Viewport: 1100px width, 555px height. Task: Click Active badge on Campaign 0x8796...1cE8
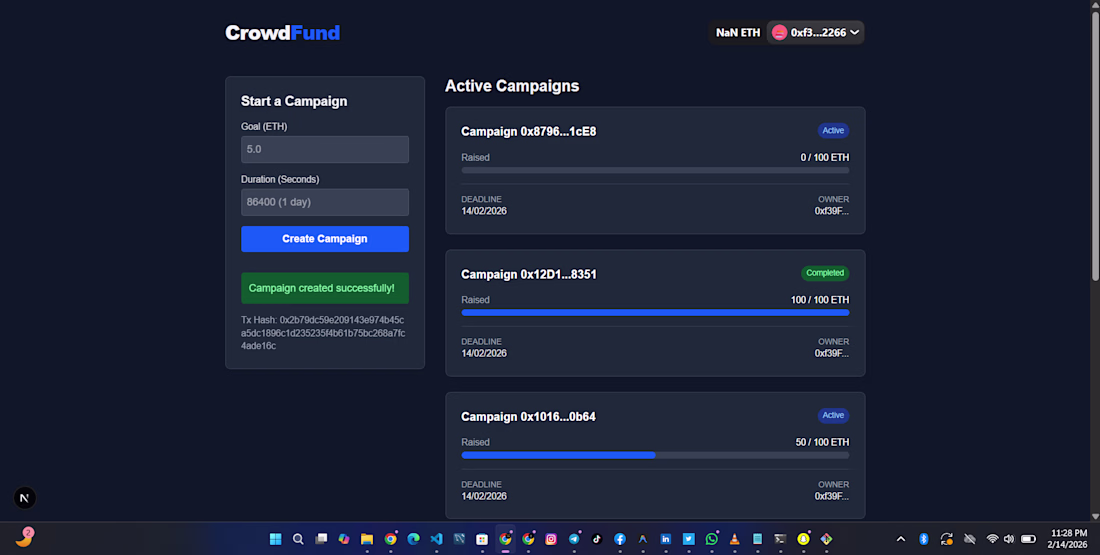point(833,131)
